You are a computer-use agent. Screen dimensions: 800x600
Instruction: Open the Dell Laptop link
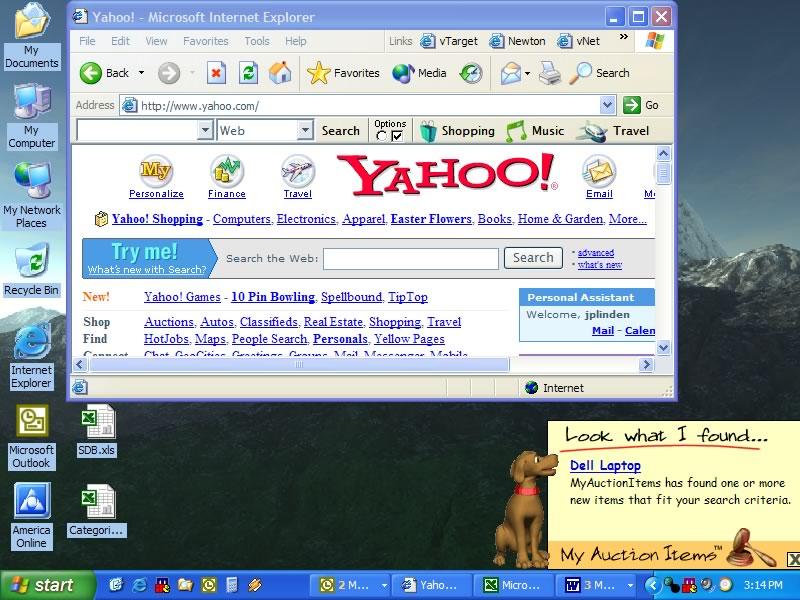pos(605,465)
